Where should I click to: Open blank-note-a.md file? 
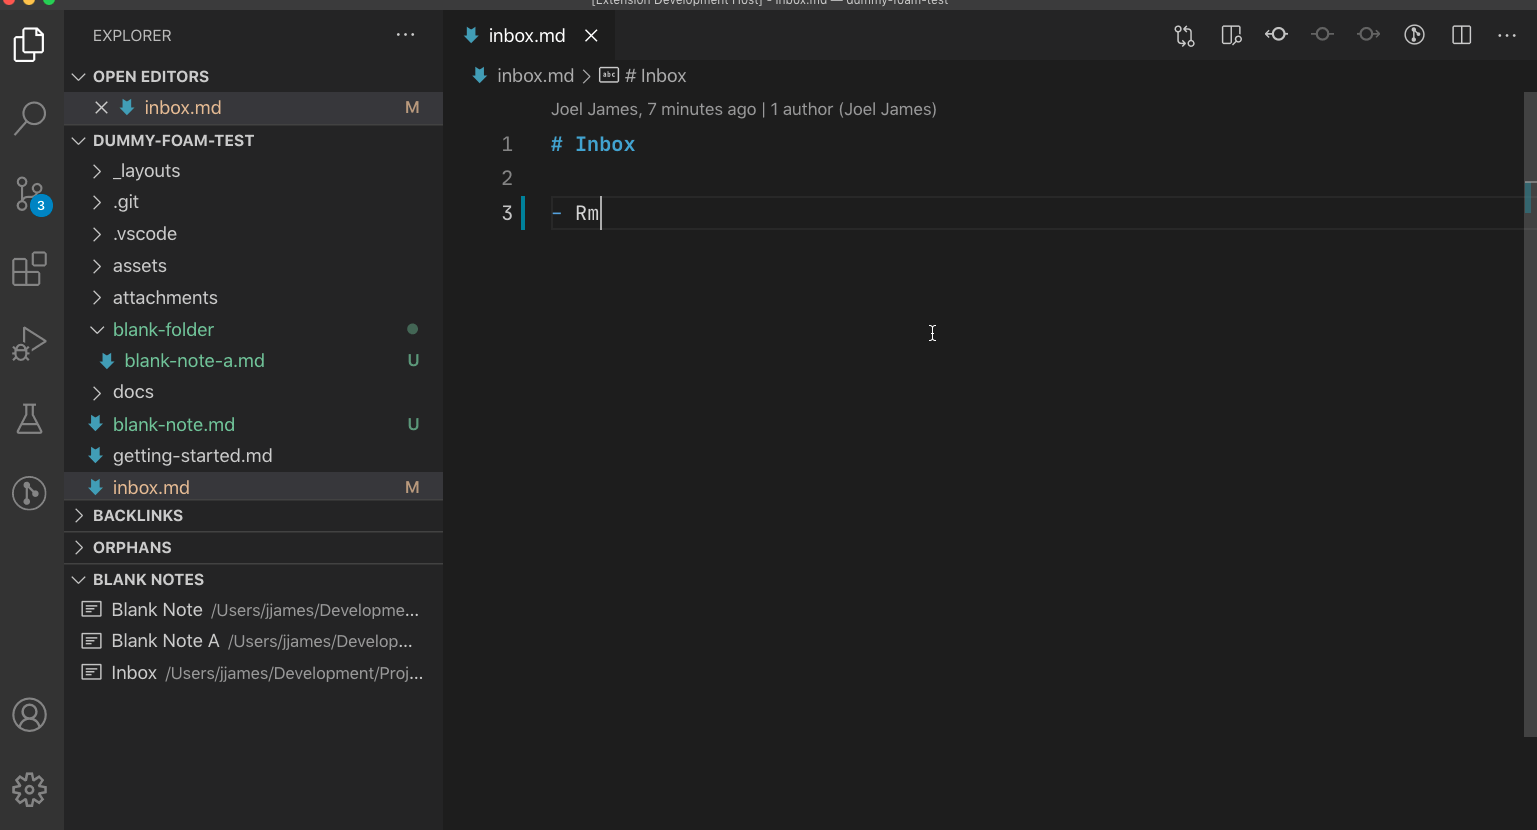254,361
